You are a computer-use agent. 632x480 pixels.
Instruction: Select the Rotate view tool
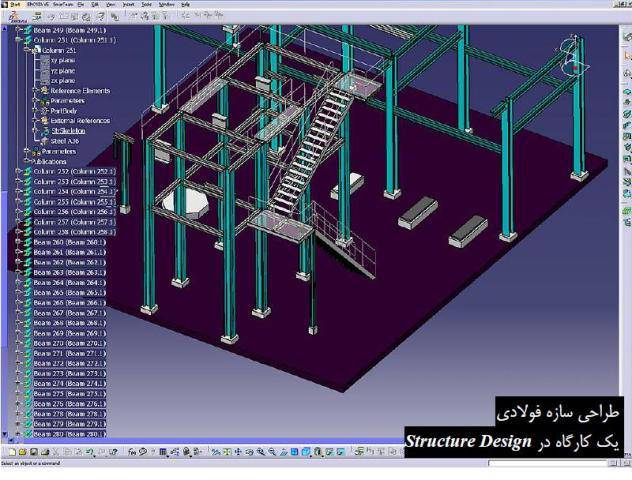[249, 452]
